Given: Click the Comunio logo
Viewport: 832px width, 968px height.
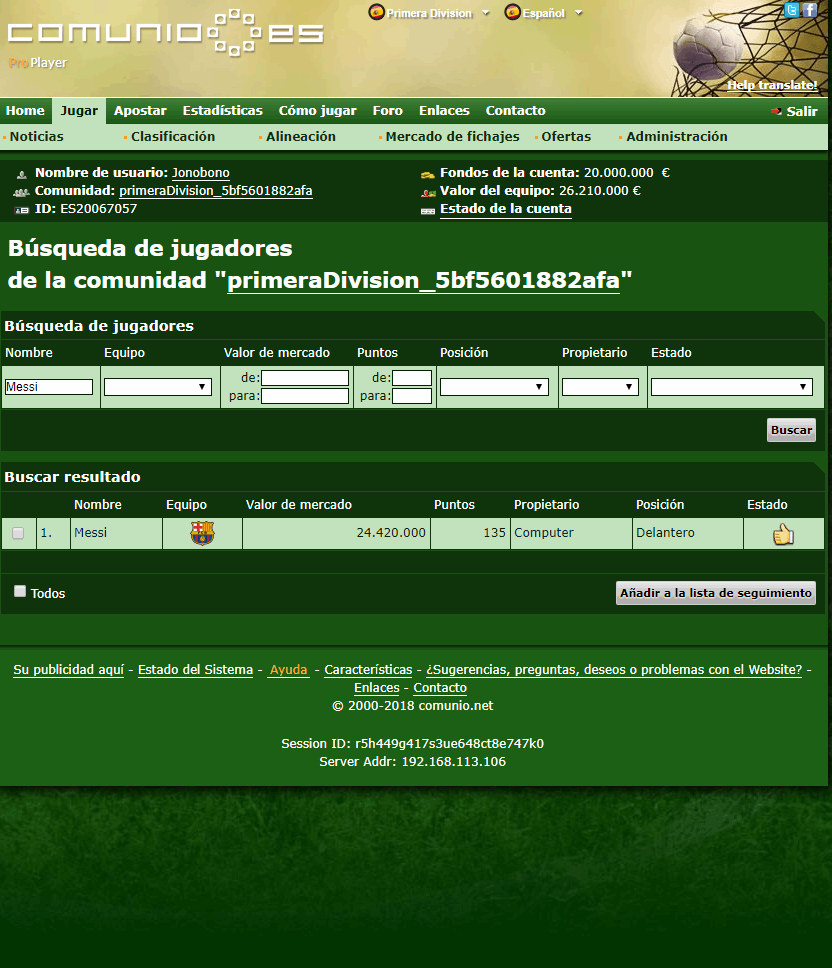Looking at the screenshot, I should pos(165,33).
